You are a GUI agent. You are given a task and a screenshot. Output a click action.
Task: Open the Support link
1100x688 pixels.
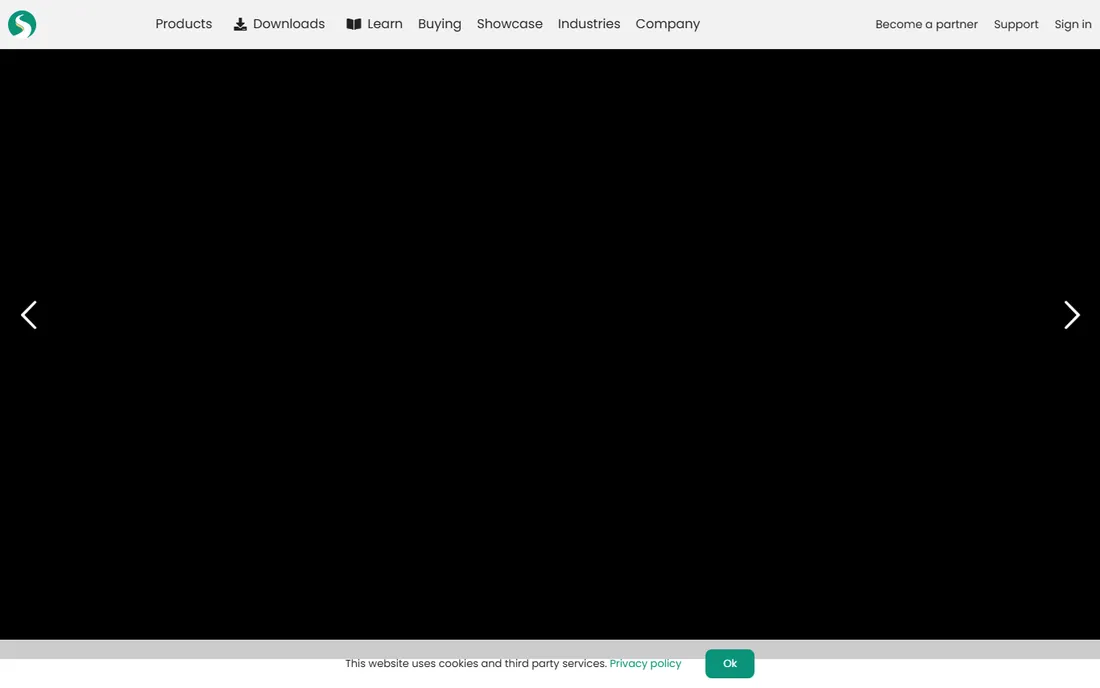tap(1016, 25)
